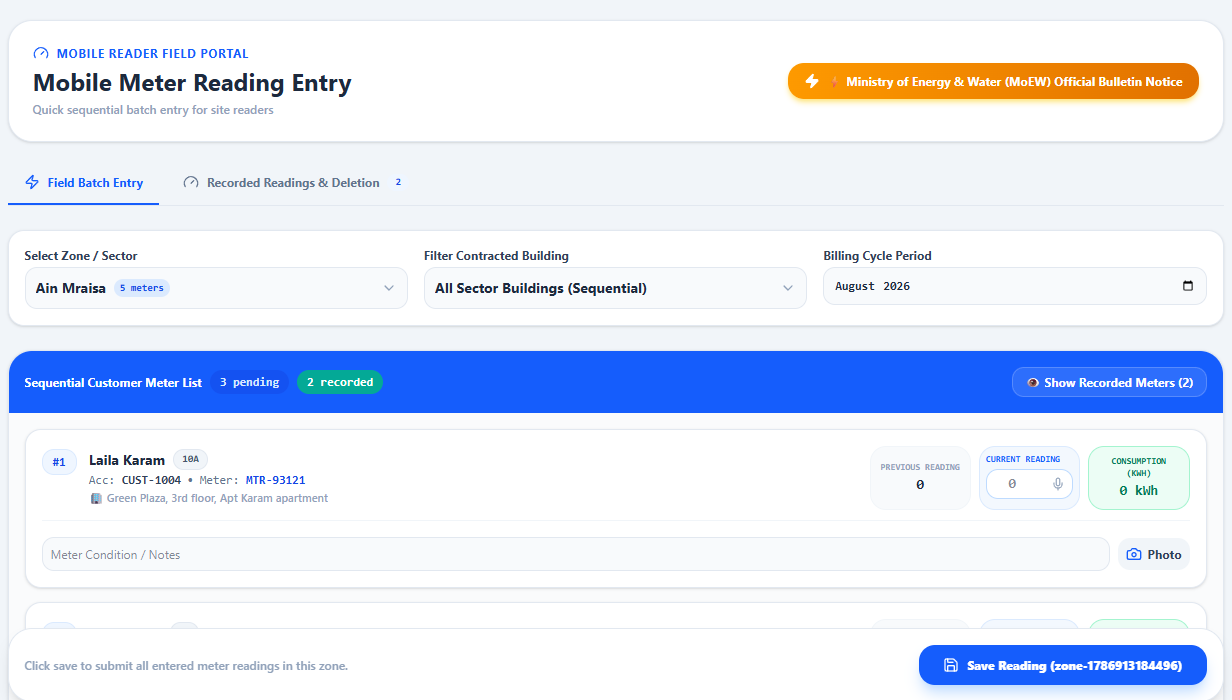Image resolution: width=1232 pixels, height=700 pixels.
Task: Open the Recorded Readings & Deletion tab
Action: point(293,183)
